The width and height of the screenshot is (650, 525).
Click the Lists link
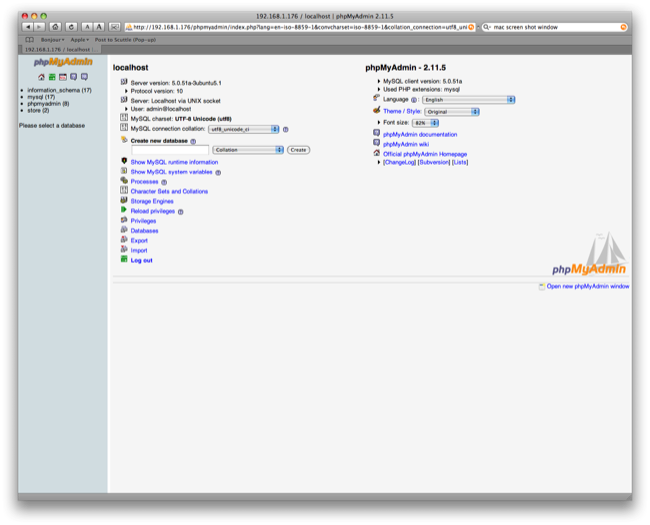point(460,162)
